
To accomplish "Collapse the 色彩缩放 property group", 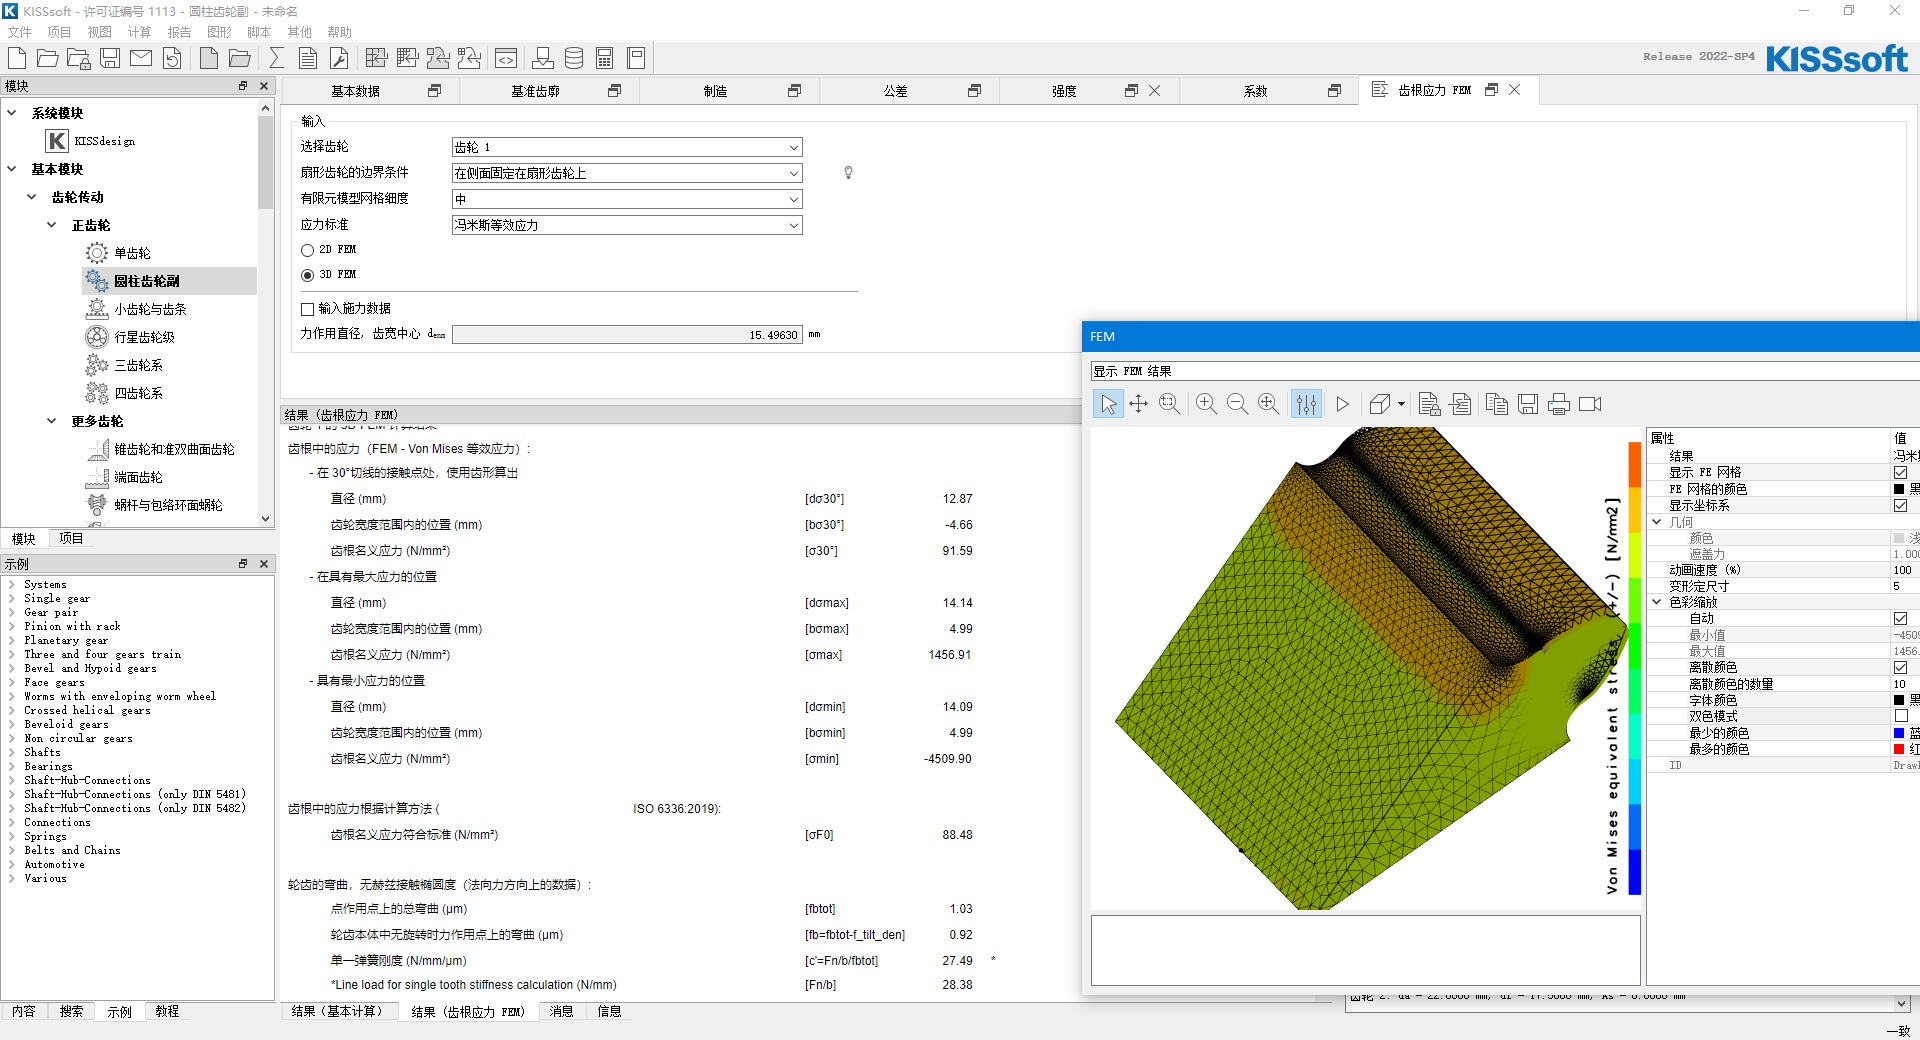I will point(1657,602).
